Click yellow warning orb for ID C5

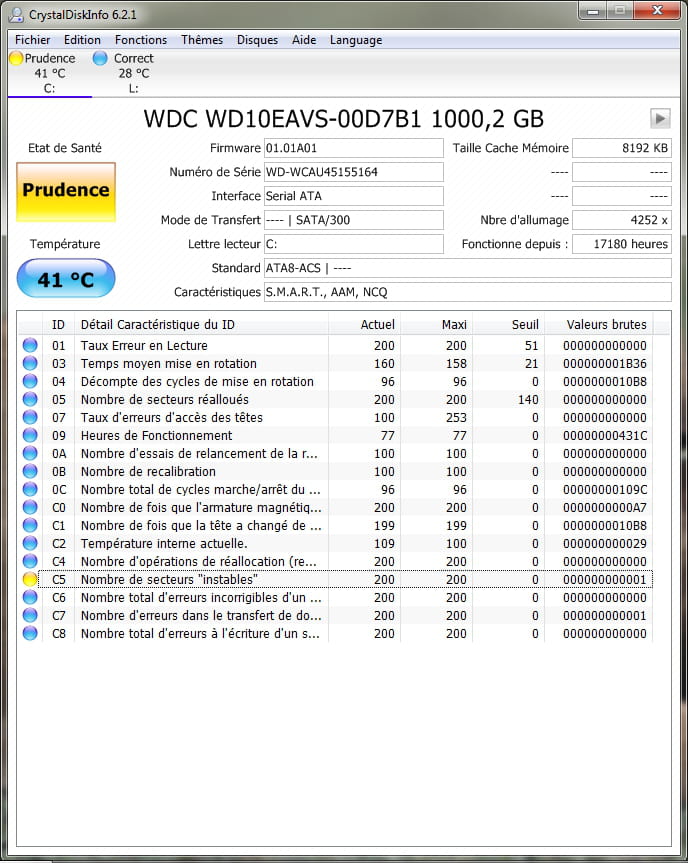click(30, 579)
